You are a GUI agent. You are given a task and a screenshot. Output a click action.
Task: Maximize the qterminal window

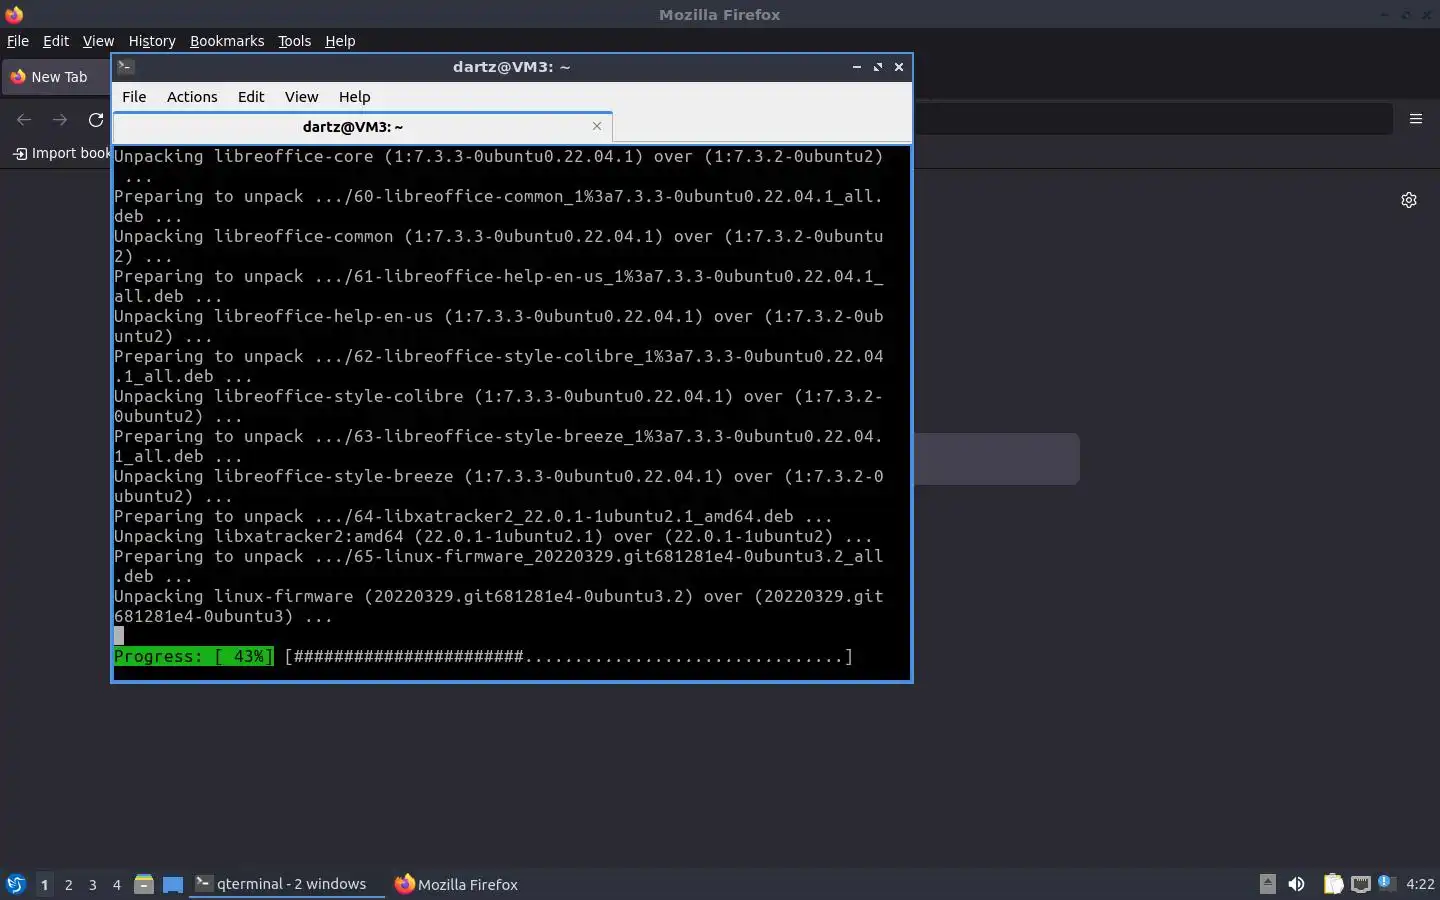point(878,67)
